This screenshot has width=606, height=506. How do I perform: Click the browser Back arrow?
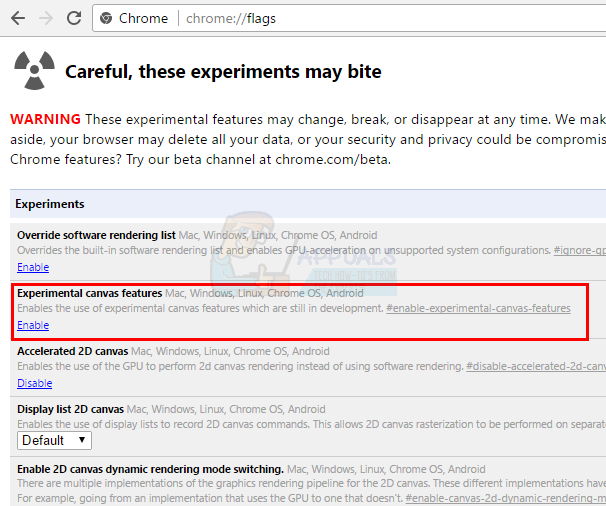click(x=18, y=18)
